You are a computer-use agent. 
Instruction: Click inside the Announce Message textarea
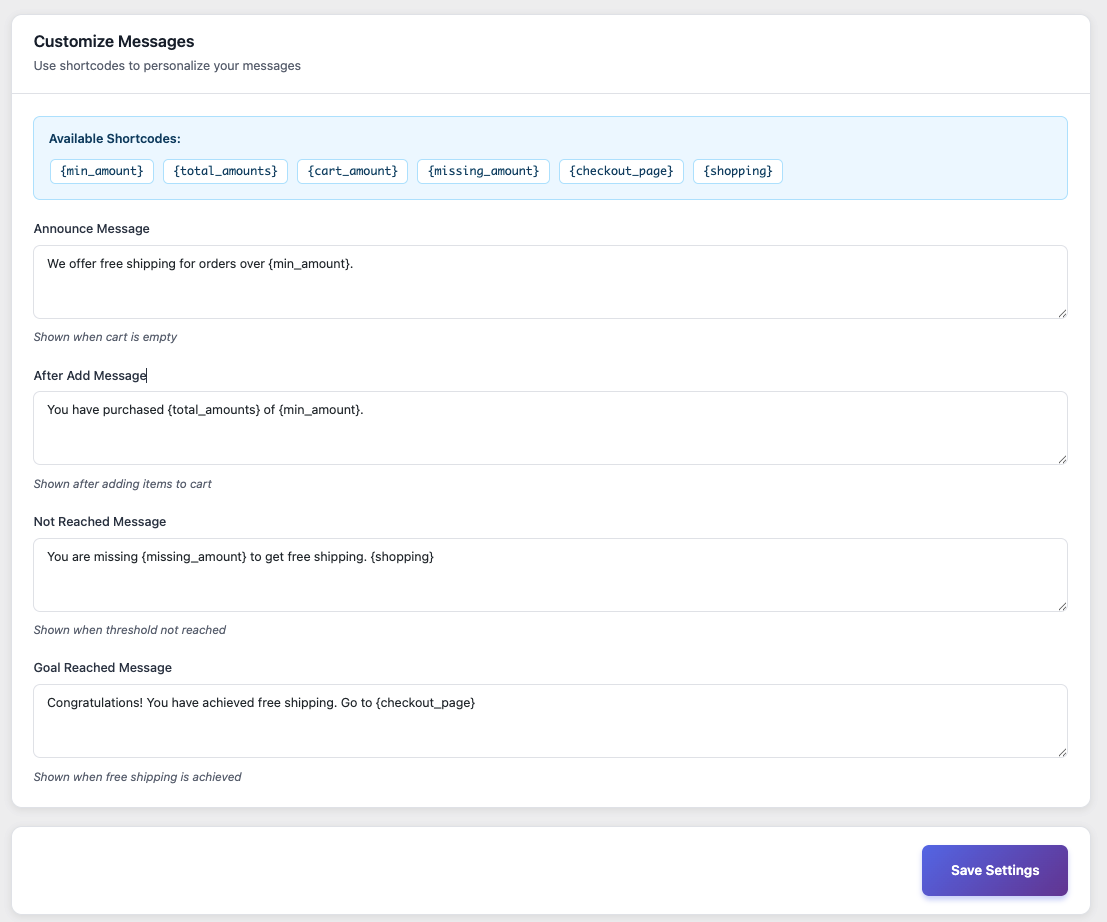[550, 282]
